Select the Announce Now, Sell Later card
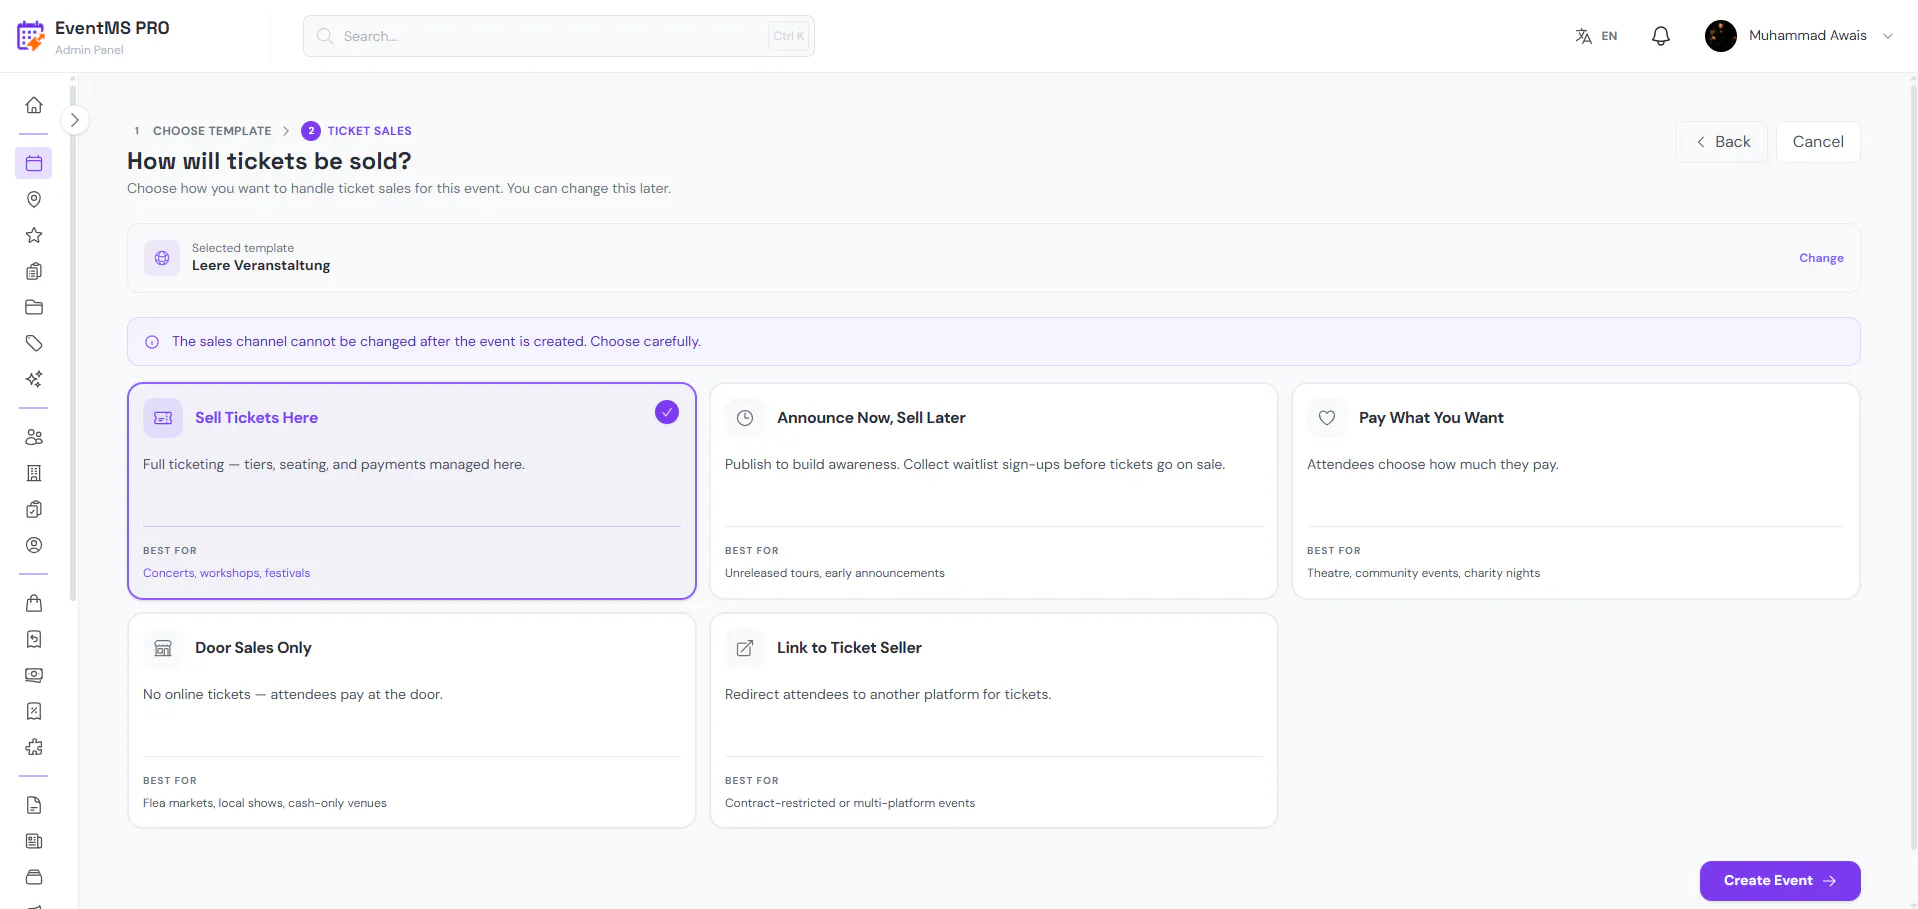 coord(994,491)
